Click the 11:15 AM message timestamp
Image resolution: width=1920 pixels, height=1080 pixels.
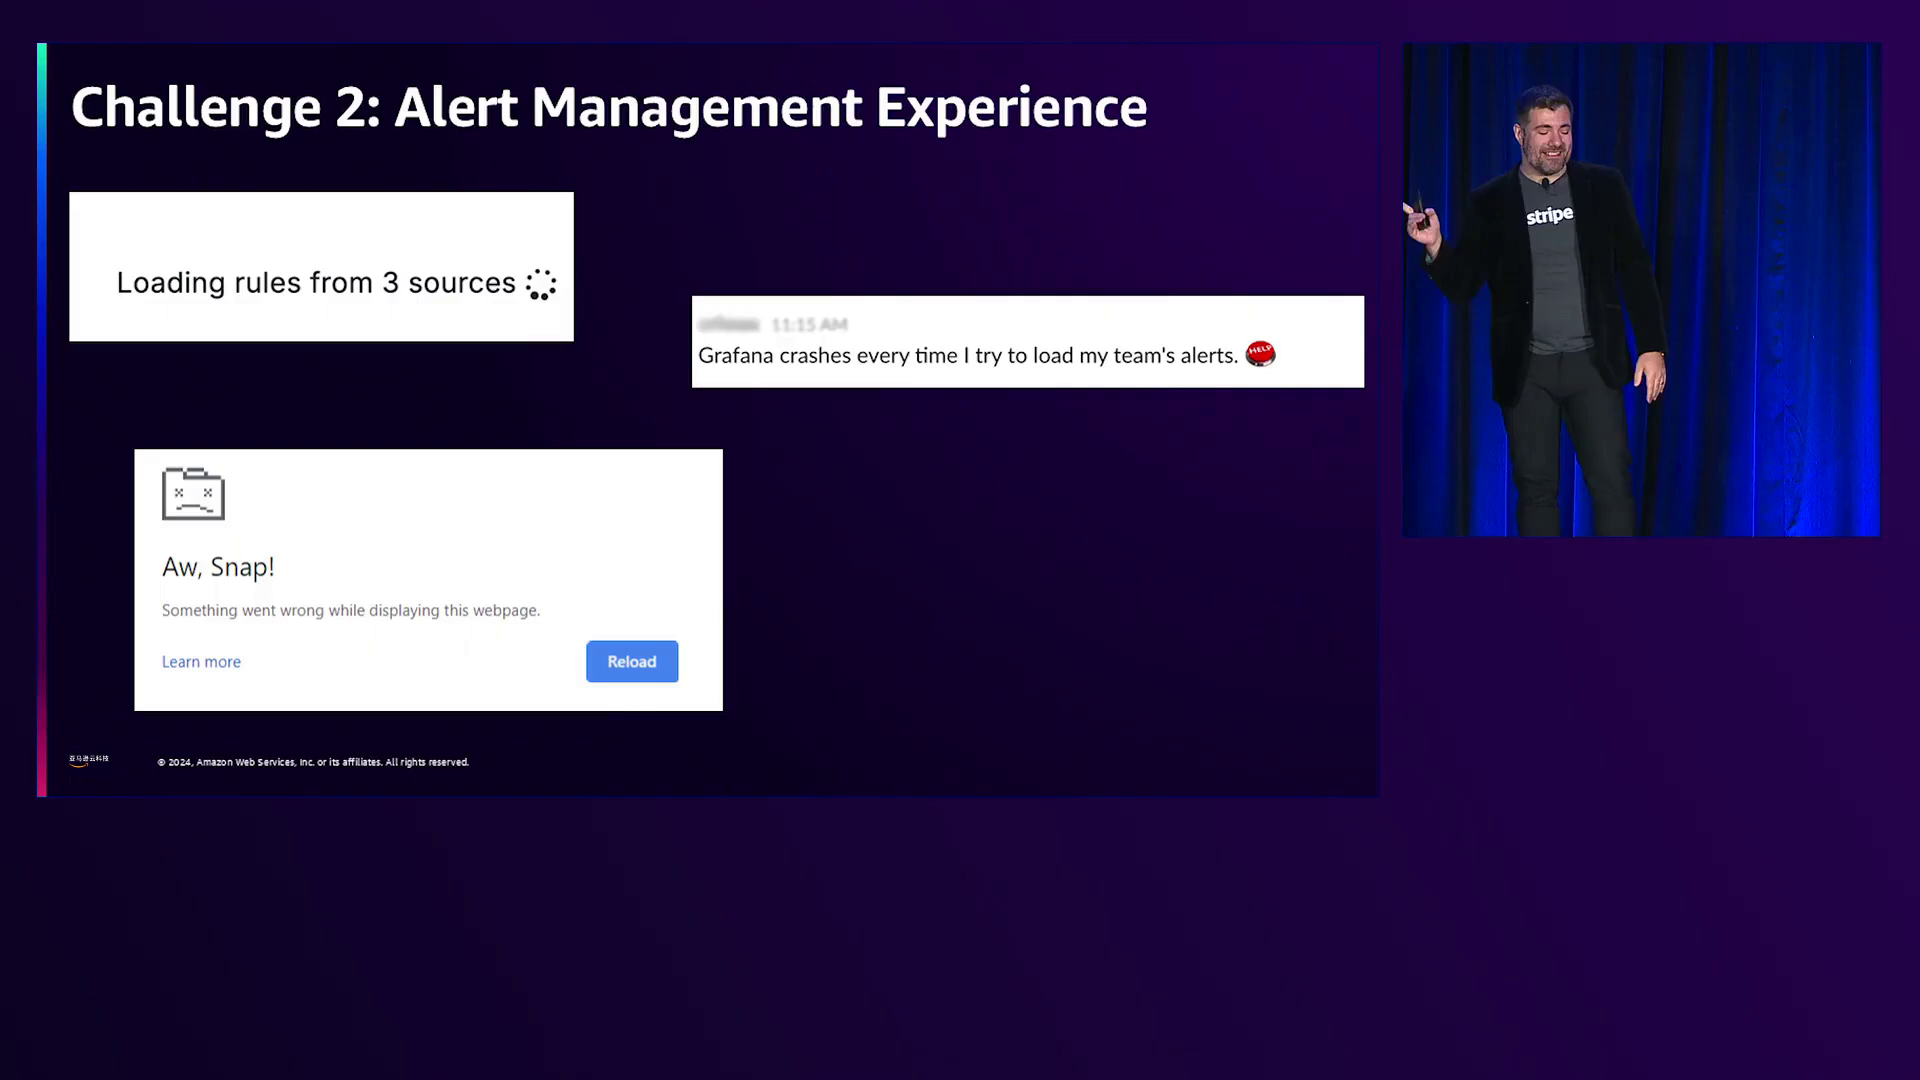[x=809, y=324]
